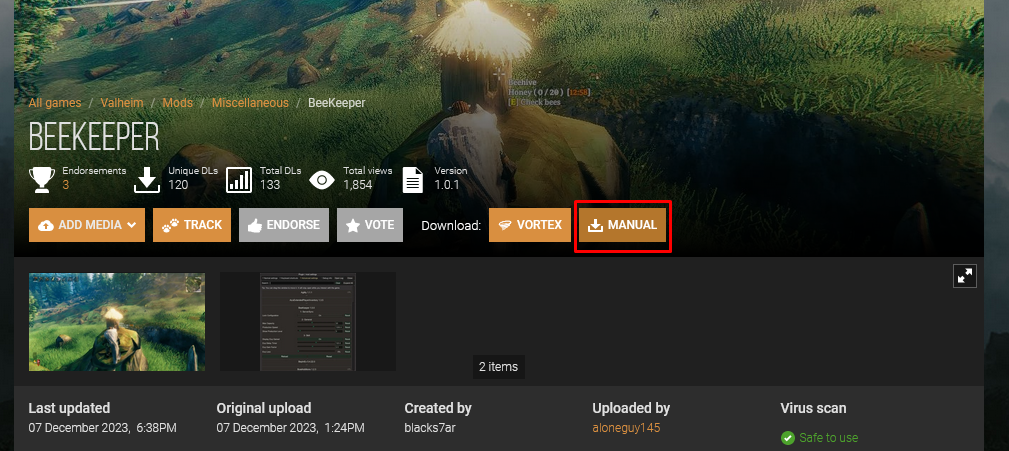Click the Vote button
Screen dimensions: 1009x451
(370, 225)
